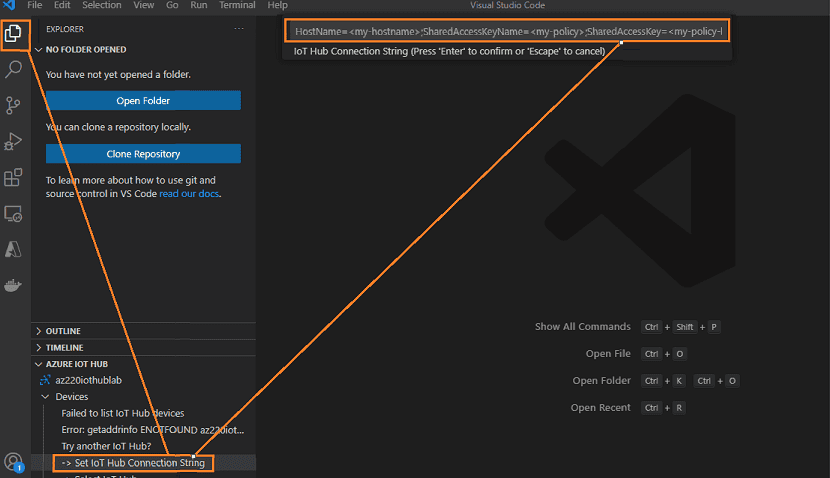The width and height of the screenshot is (830, 478).
Task: Click the az220iothublab hub icon
Action: point(45,380)
